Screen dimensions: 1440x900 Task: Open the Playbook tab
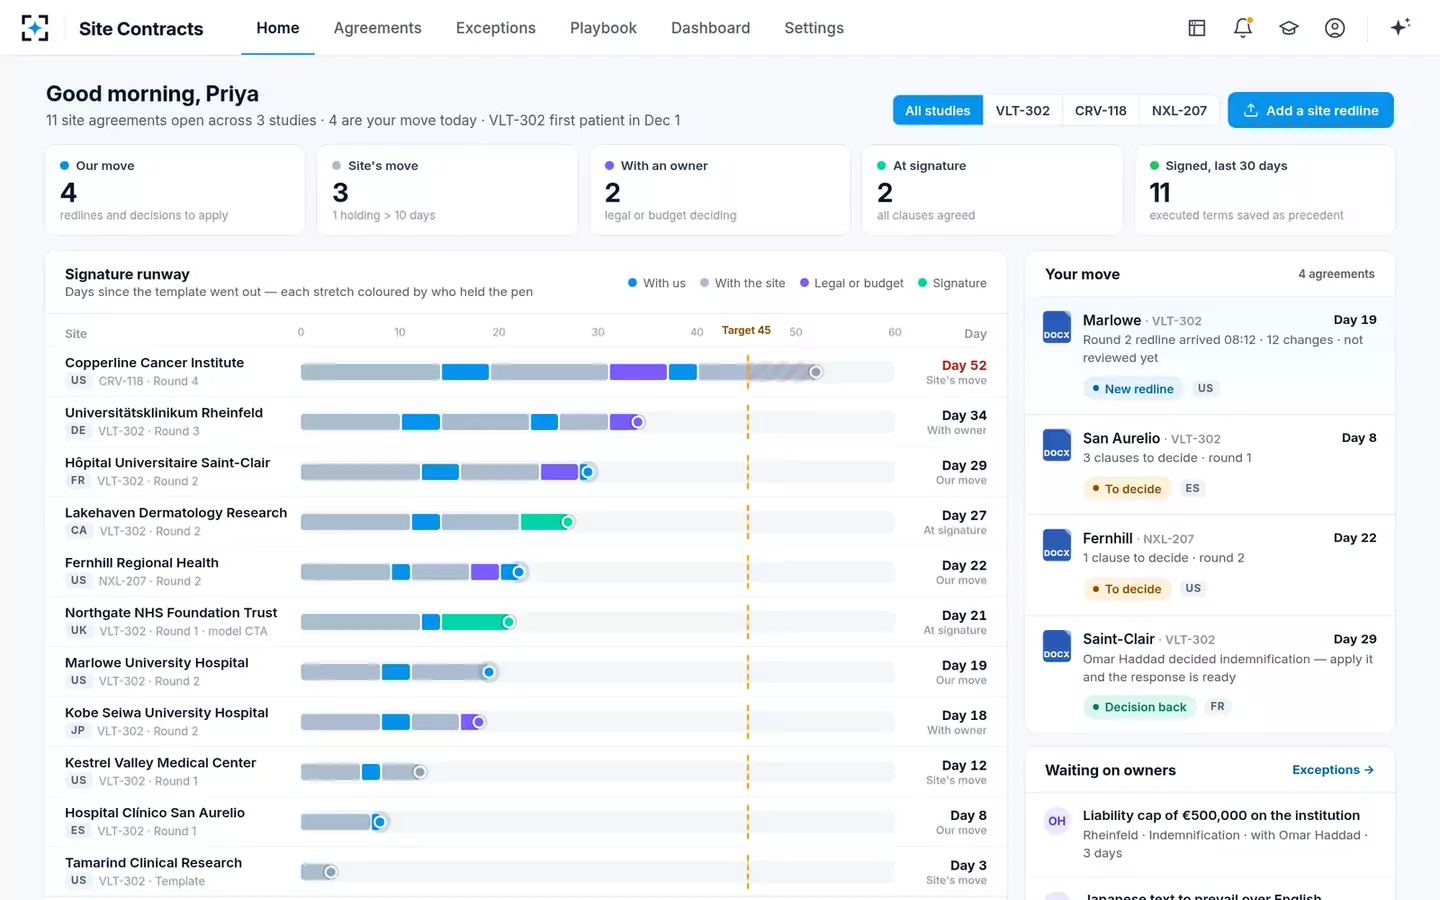pos(603,28)
